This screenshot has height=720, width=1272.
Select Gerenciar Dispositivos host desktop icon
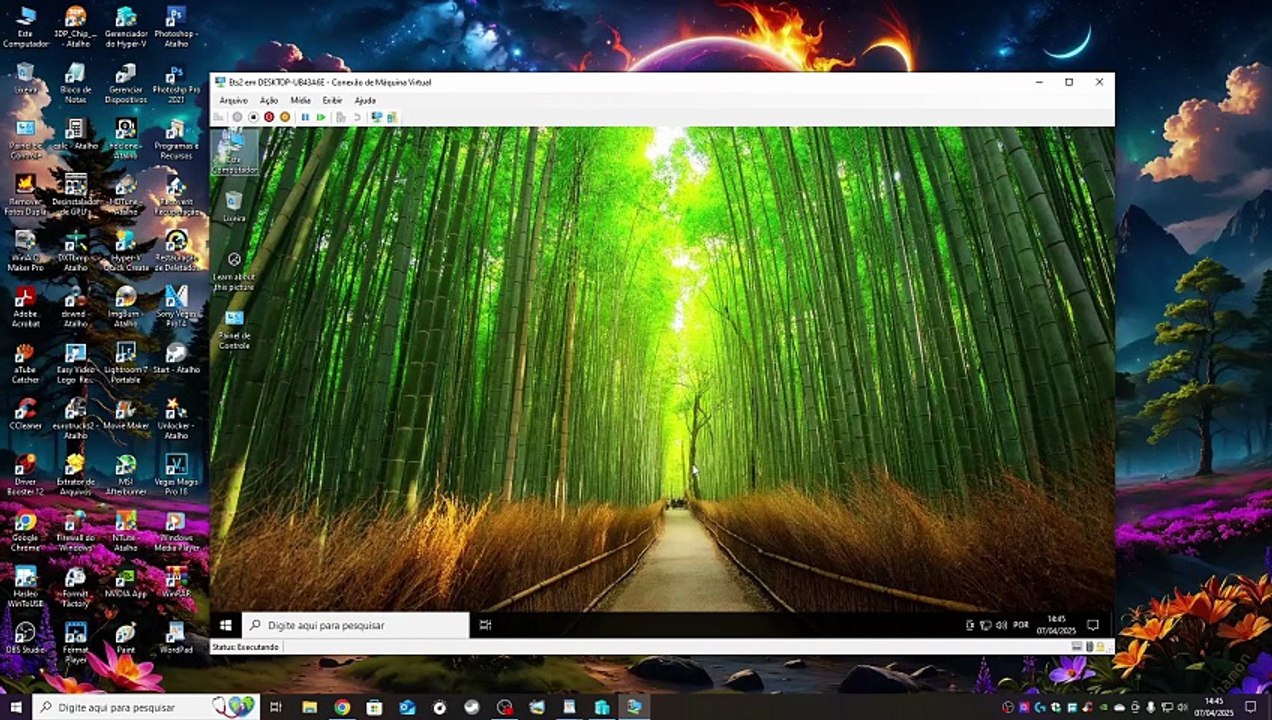coord(126,84)
